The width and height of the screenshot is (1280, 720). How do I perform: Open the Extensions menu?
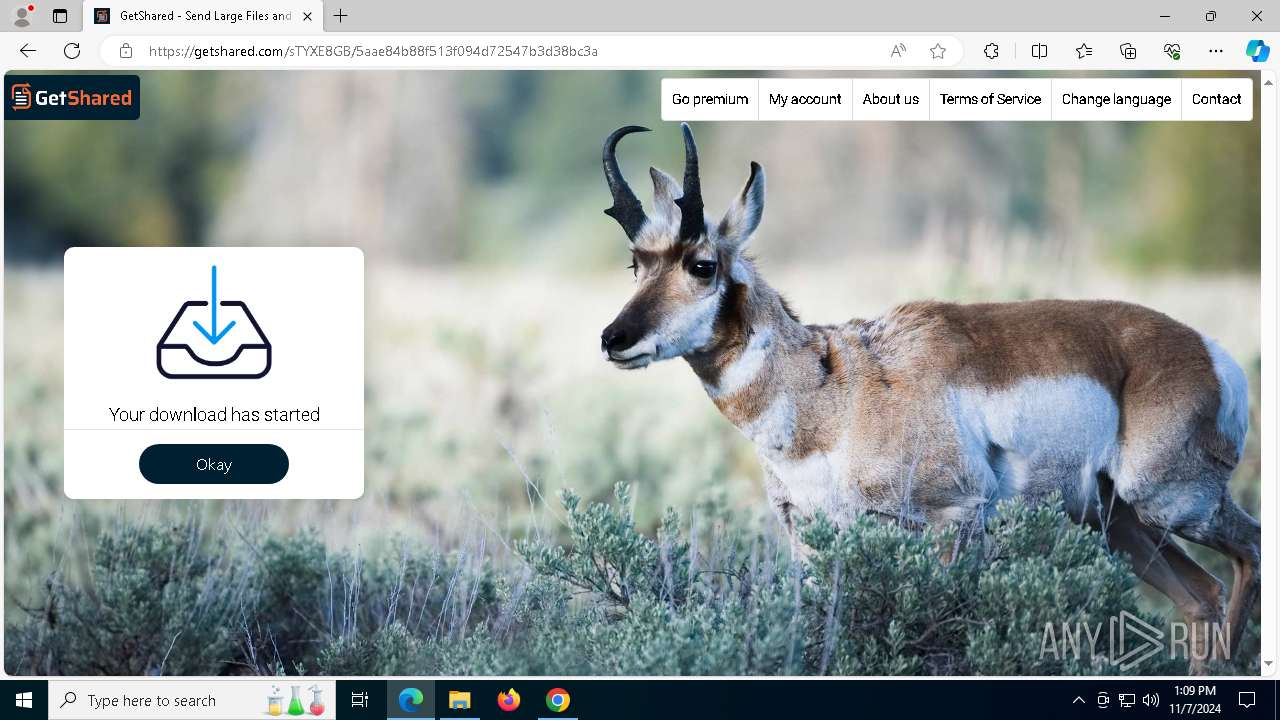tap(991, 51)
